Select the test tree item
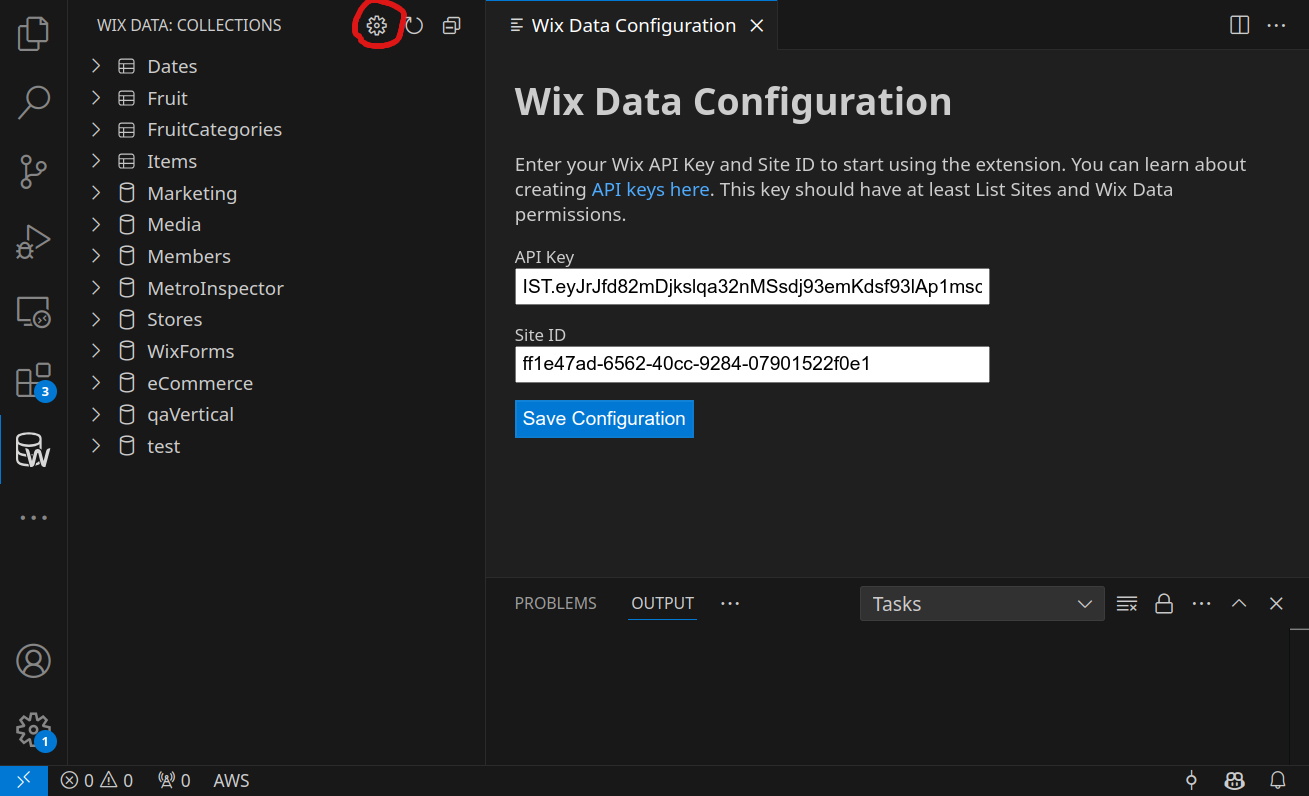 pyautogui.click(x=277, y=446)
